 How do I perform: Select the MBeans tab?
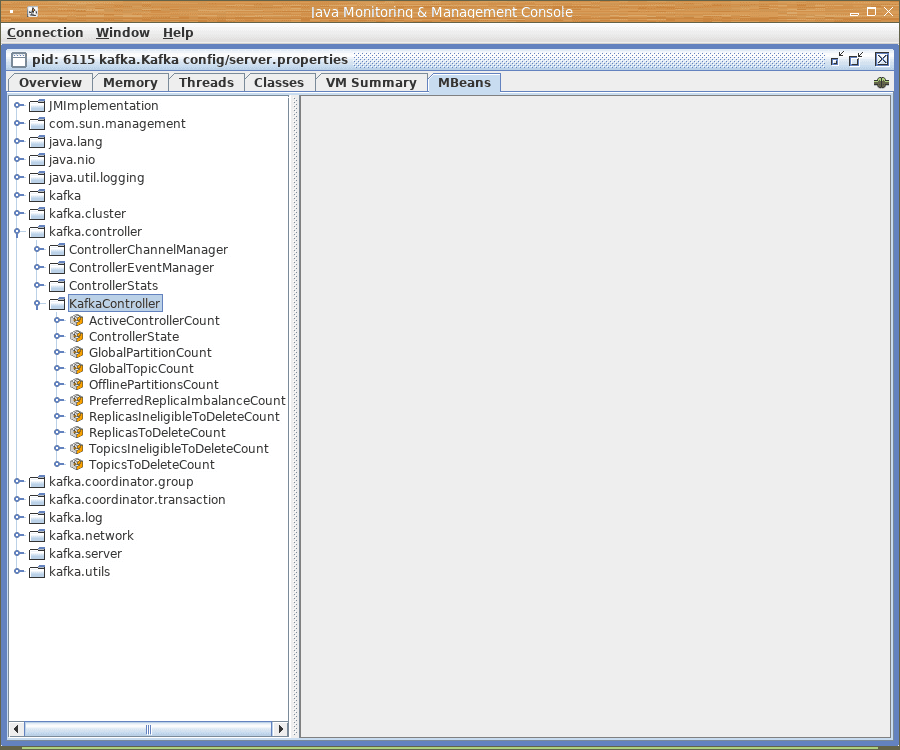tap(464, 83)
